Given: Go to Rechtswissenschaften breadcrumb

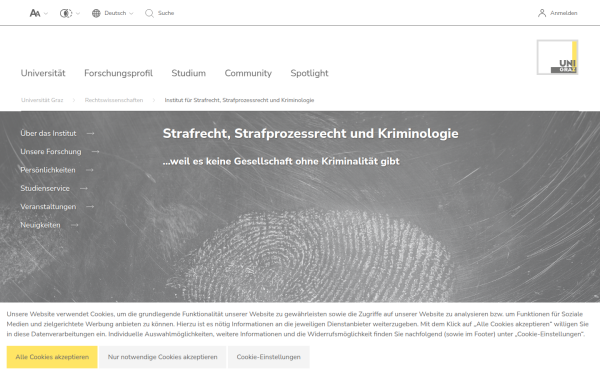Looking at the screenshot, I should pos(114,100).
